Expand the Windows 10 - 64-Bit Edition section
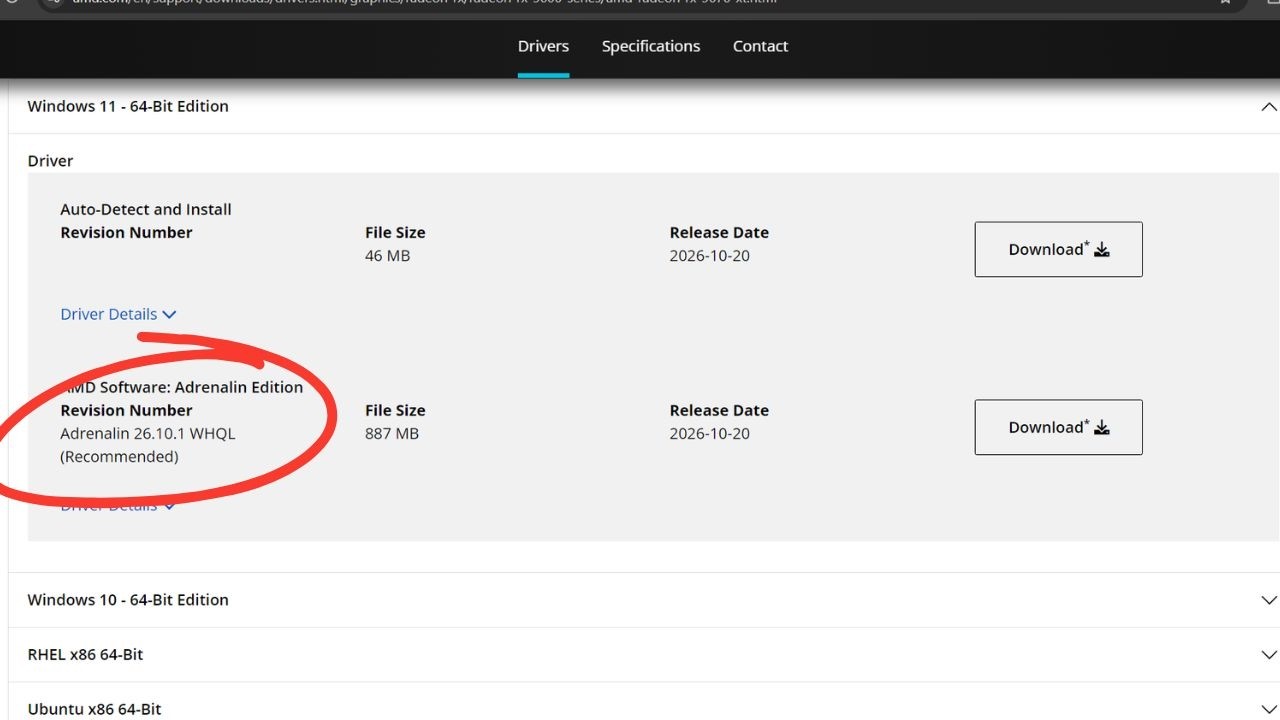 point(1269,600)
